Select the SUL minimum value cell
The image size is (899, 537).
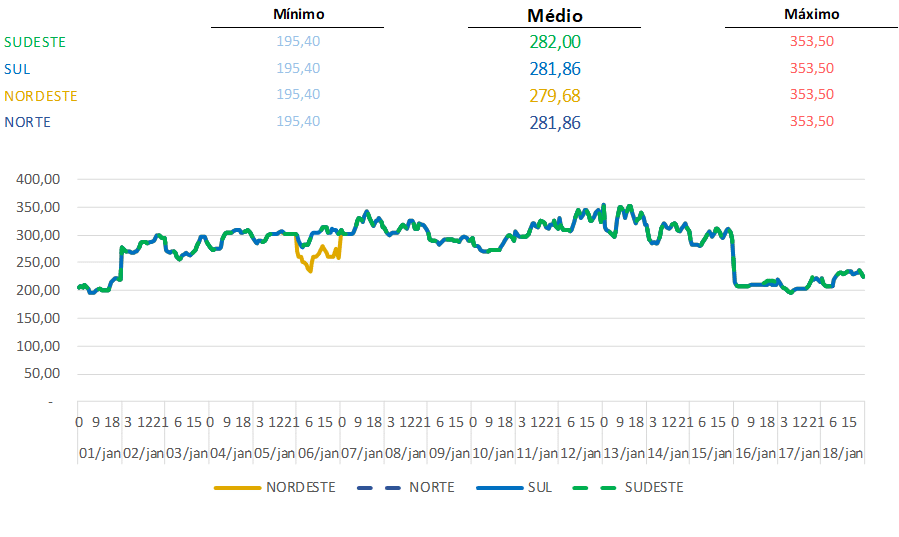point(298,68)
